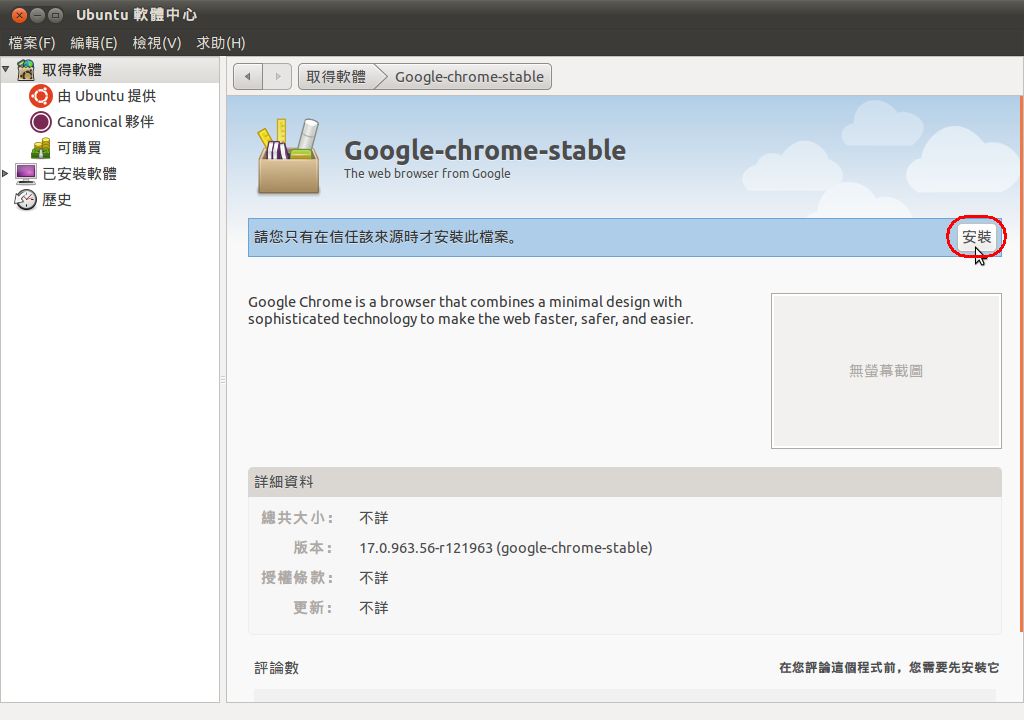
Task: Click 'The web browser from Google' subtitle
Action: tap(427, 174)
